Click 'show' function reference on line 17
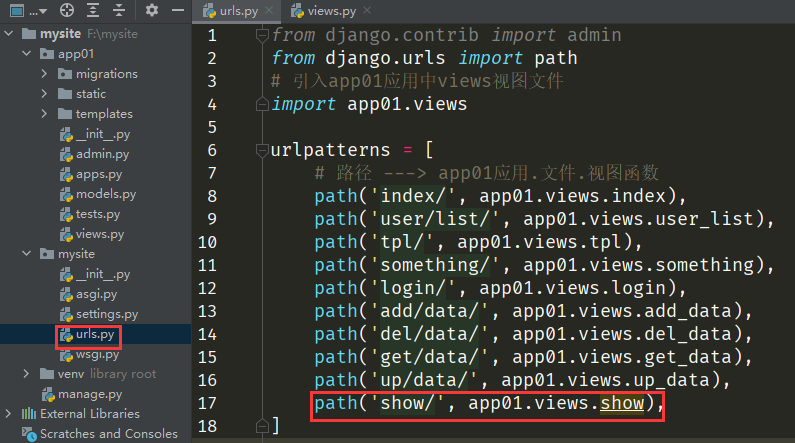795x443 pixels. [622, 403]
